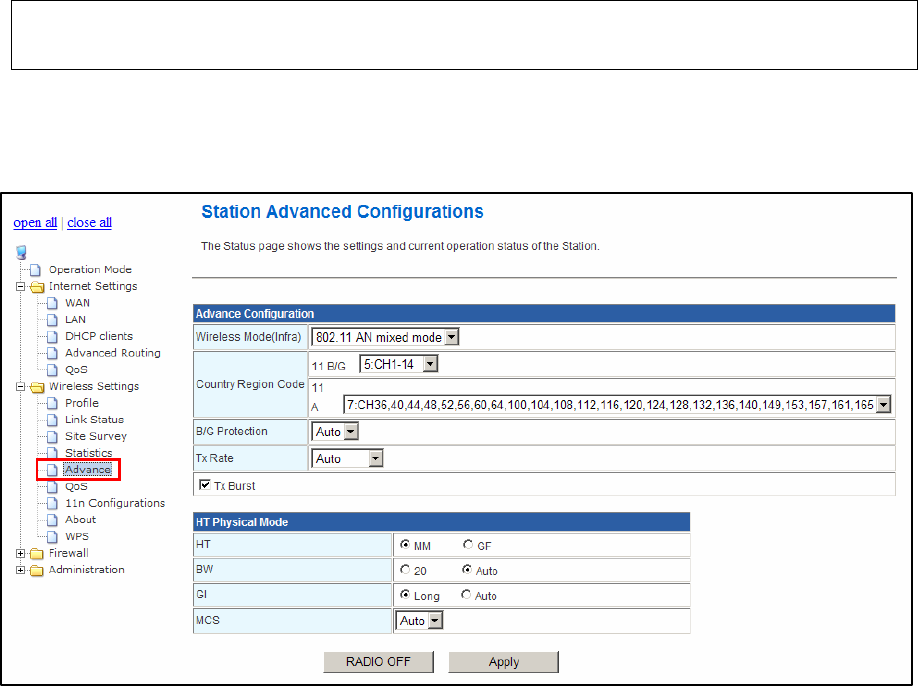Click the Administration folder icon

pos(37,570)
